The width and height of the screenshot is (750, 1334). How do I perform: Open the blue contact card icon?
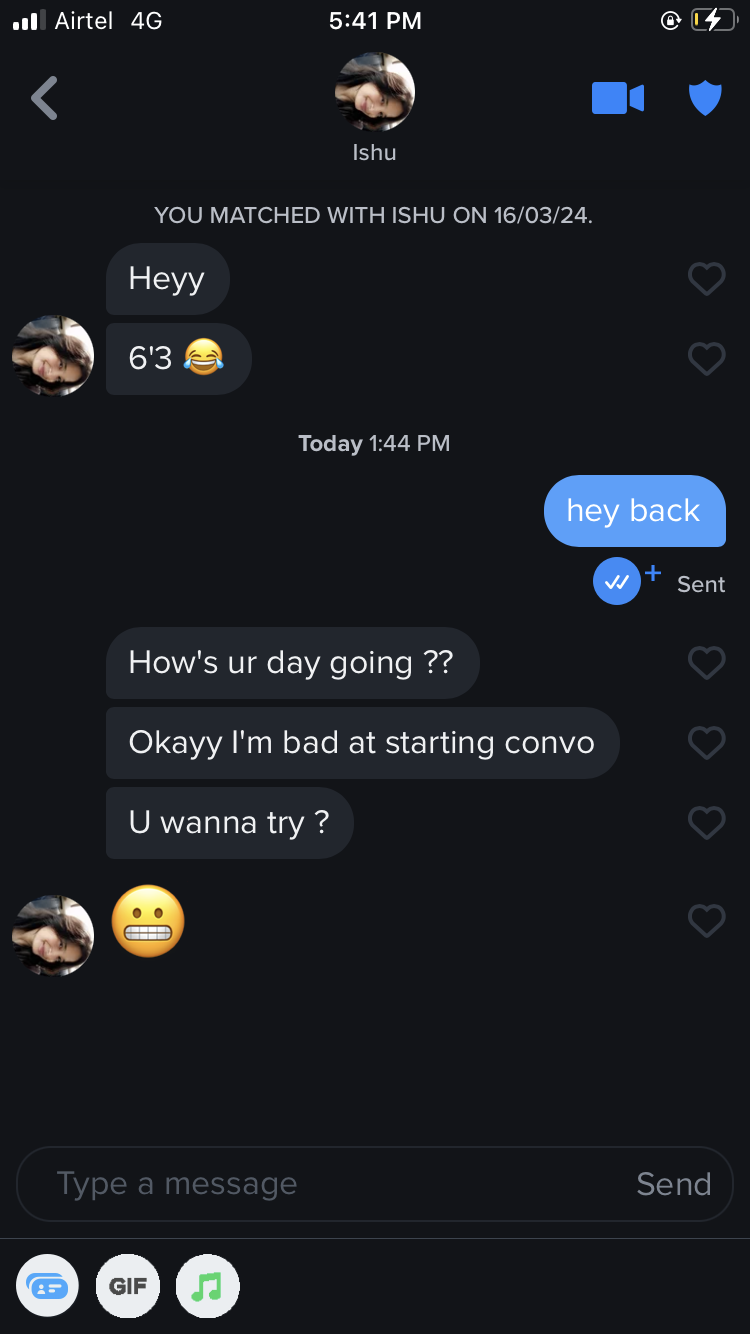click(x=47, y=1286)
